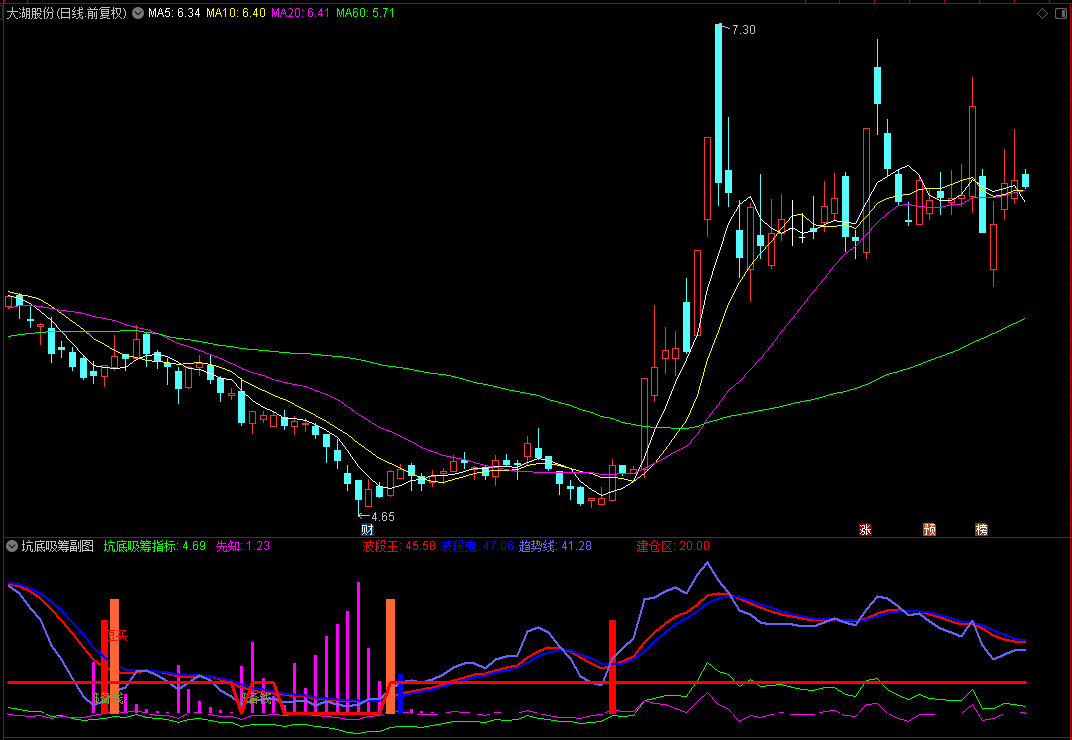
Task: Open the 涨 event marker
Action: 866,529
